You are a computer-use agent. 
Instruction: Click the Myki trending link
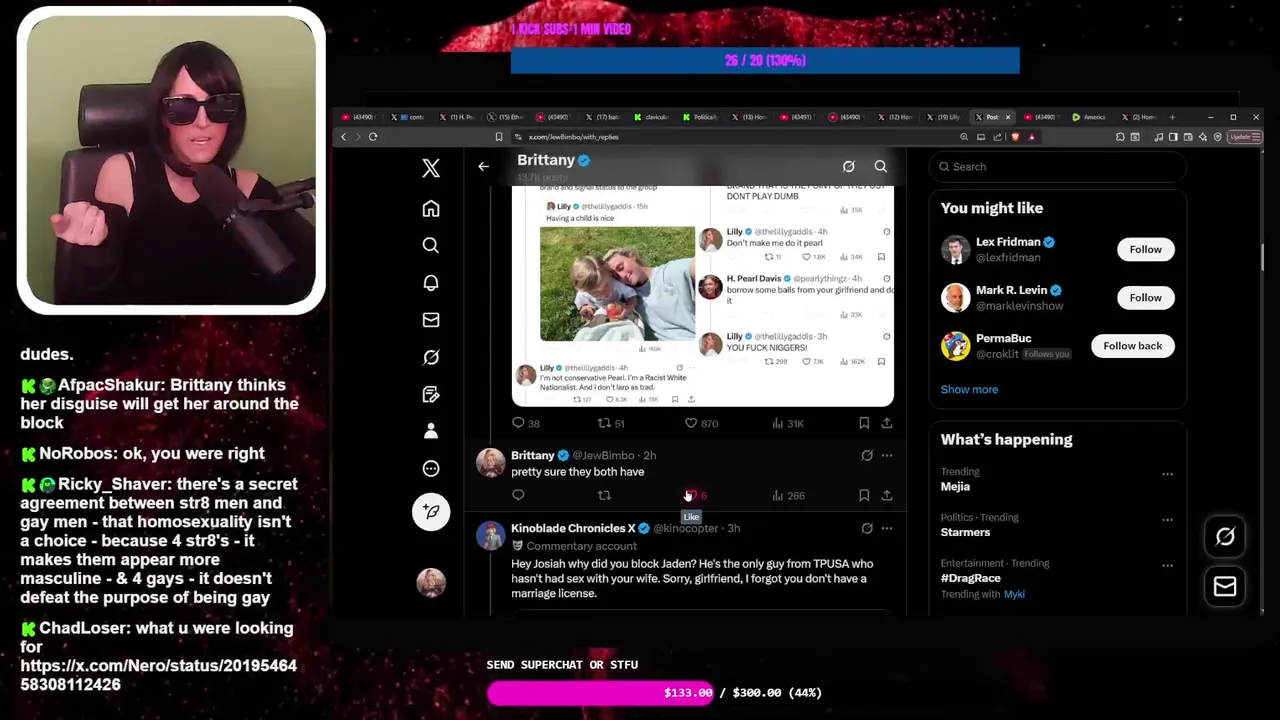pos(1014,594)
